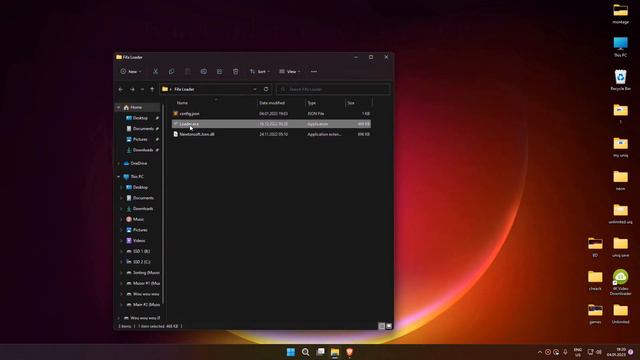Open the Sort dropdown menu
This screenshot has height=360, width=640.
pos(260,71)
